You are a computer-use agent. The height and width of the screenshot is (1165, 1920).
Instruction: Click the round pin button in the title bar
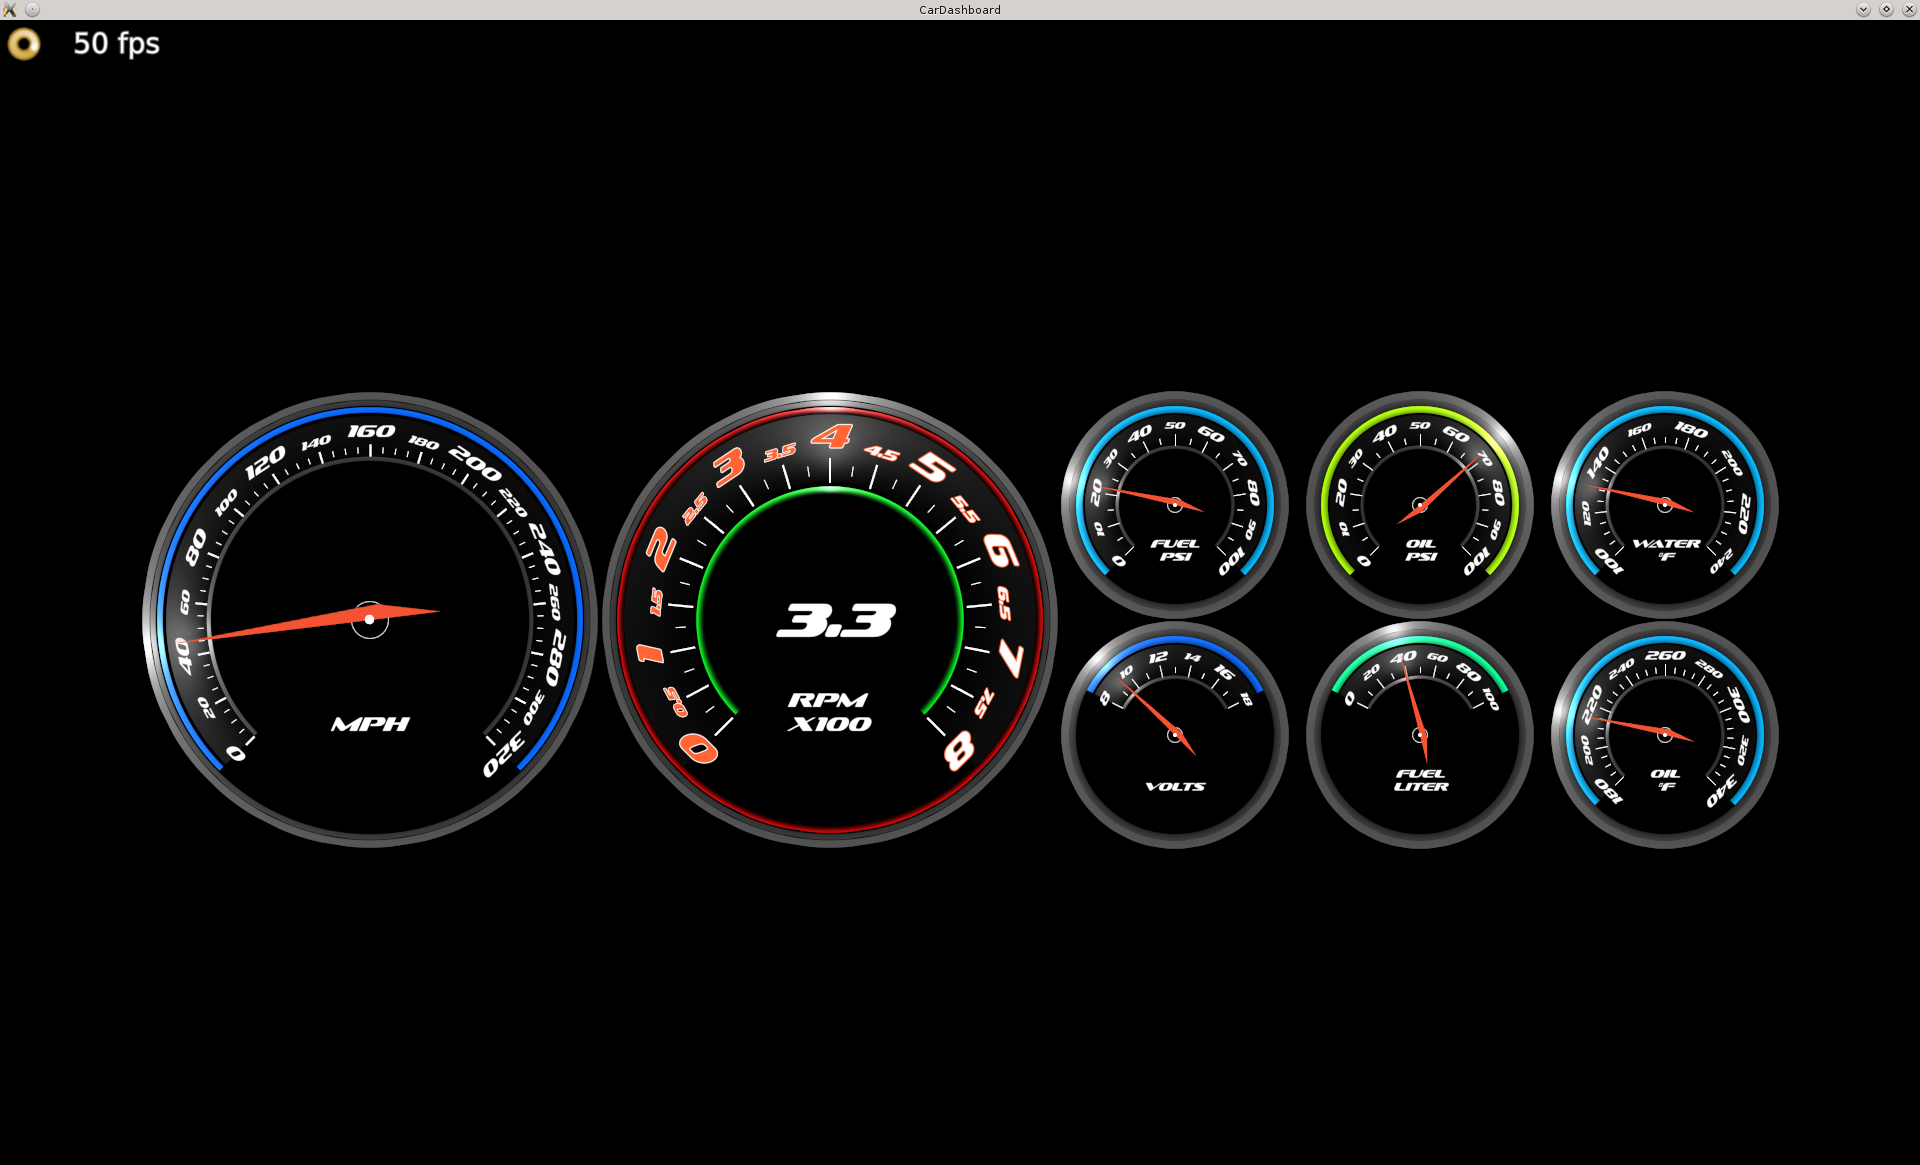[x=32, y=10]
